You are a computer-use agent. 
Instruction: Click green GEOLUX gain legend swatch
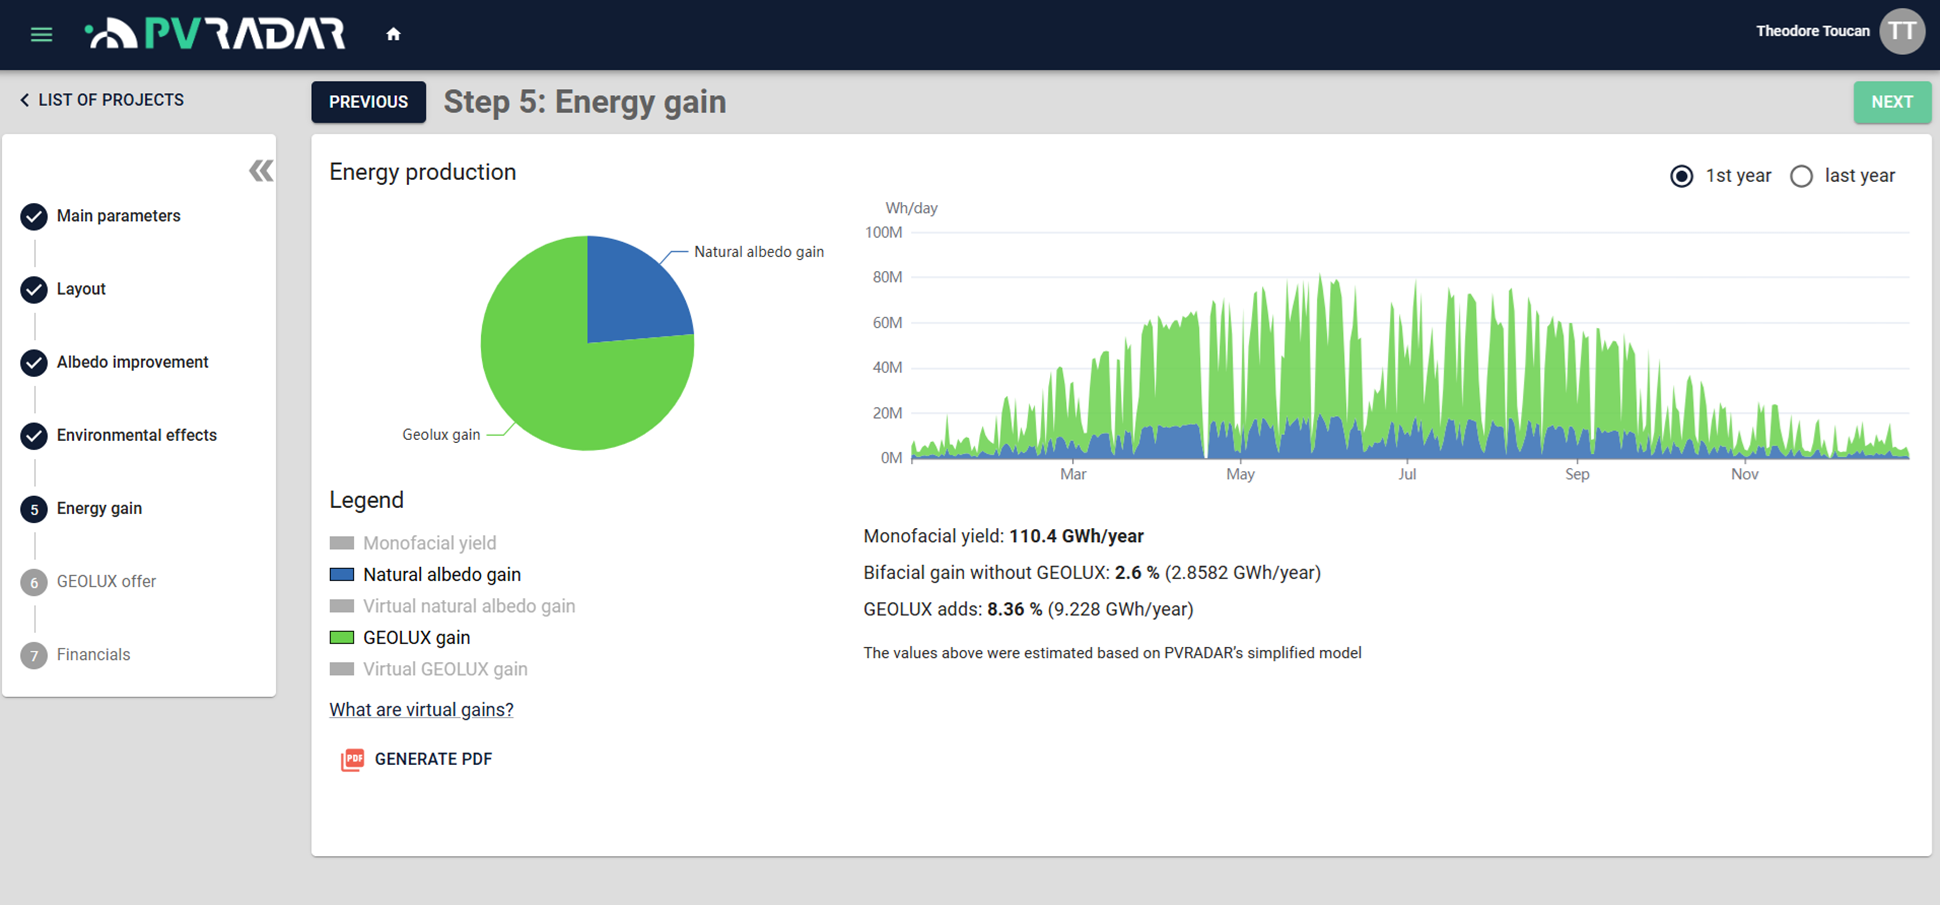pyautogui.click(x=342, y=638)
